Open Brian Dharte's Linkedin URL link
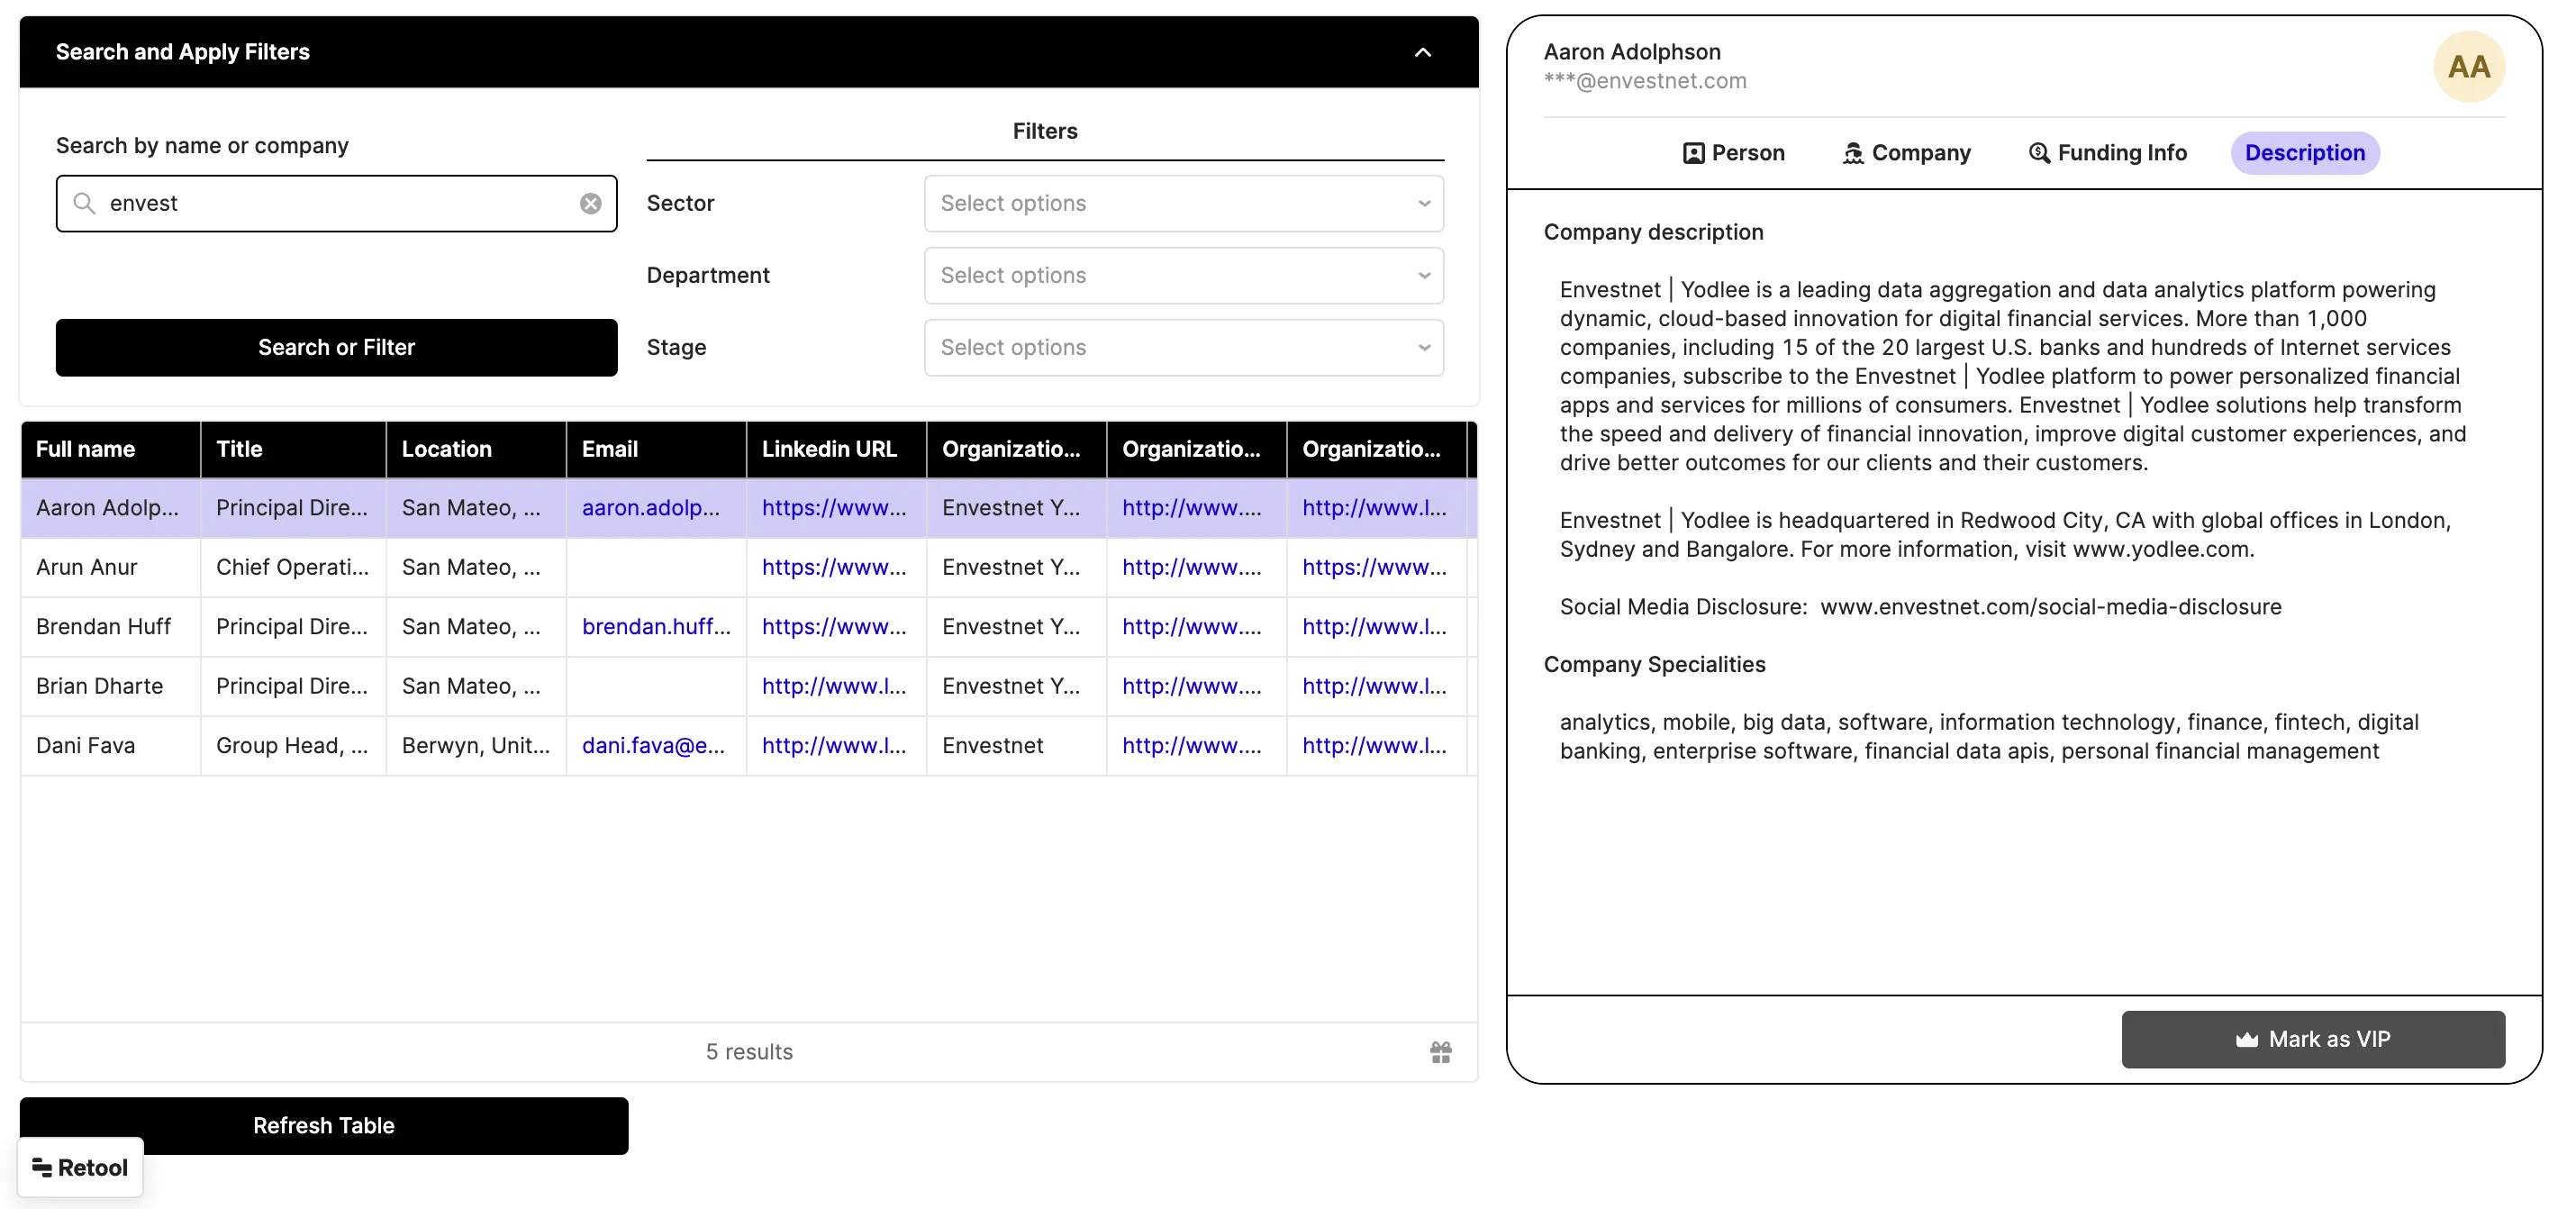The width and height of the screenshot is (2576, 1209). (x=834, y=687)
